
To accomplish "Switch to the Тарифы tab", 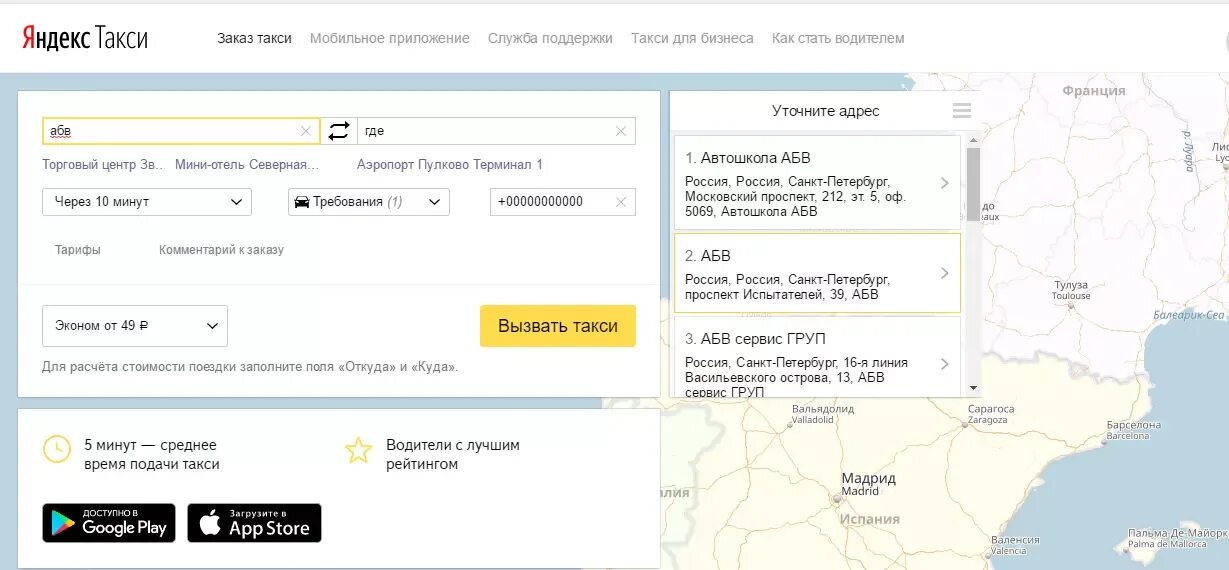I will click(78, 250).
